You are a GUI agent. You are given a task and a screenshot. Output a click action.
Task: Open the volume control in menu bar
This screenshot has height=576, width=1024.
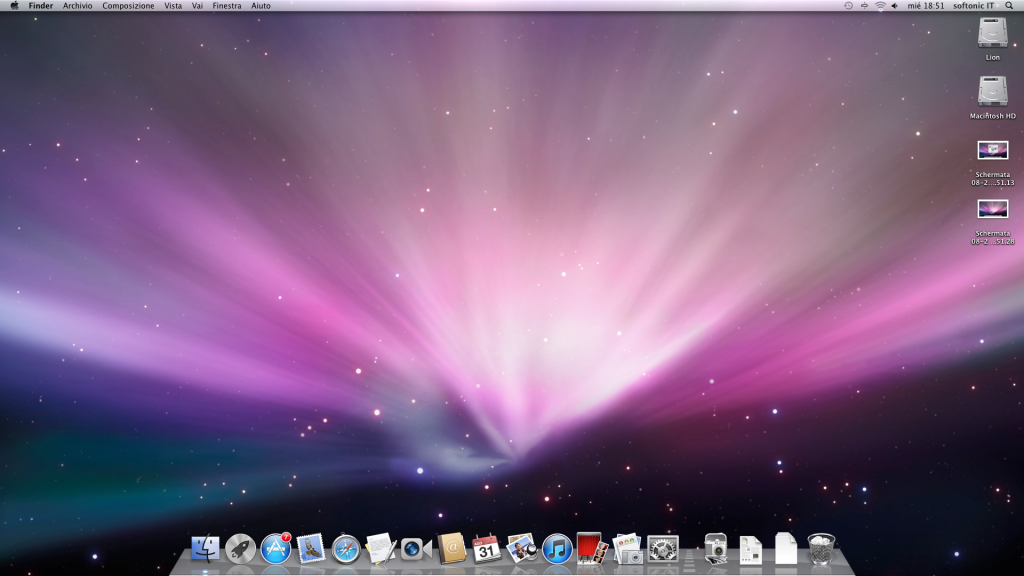(x=895, y=6)
